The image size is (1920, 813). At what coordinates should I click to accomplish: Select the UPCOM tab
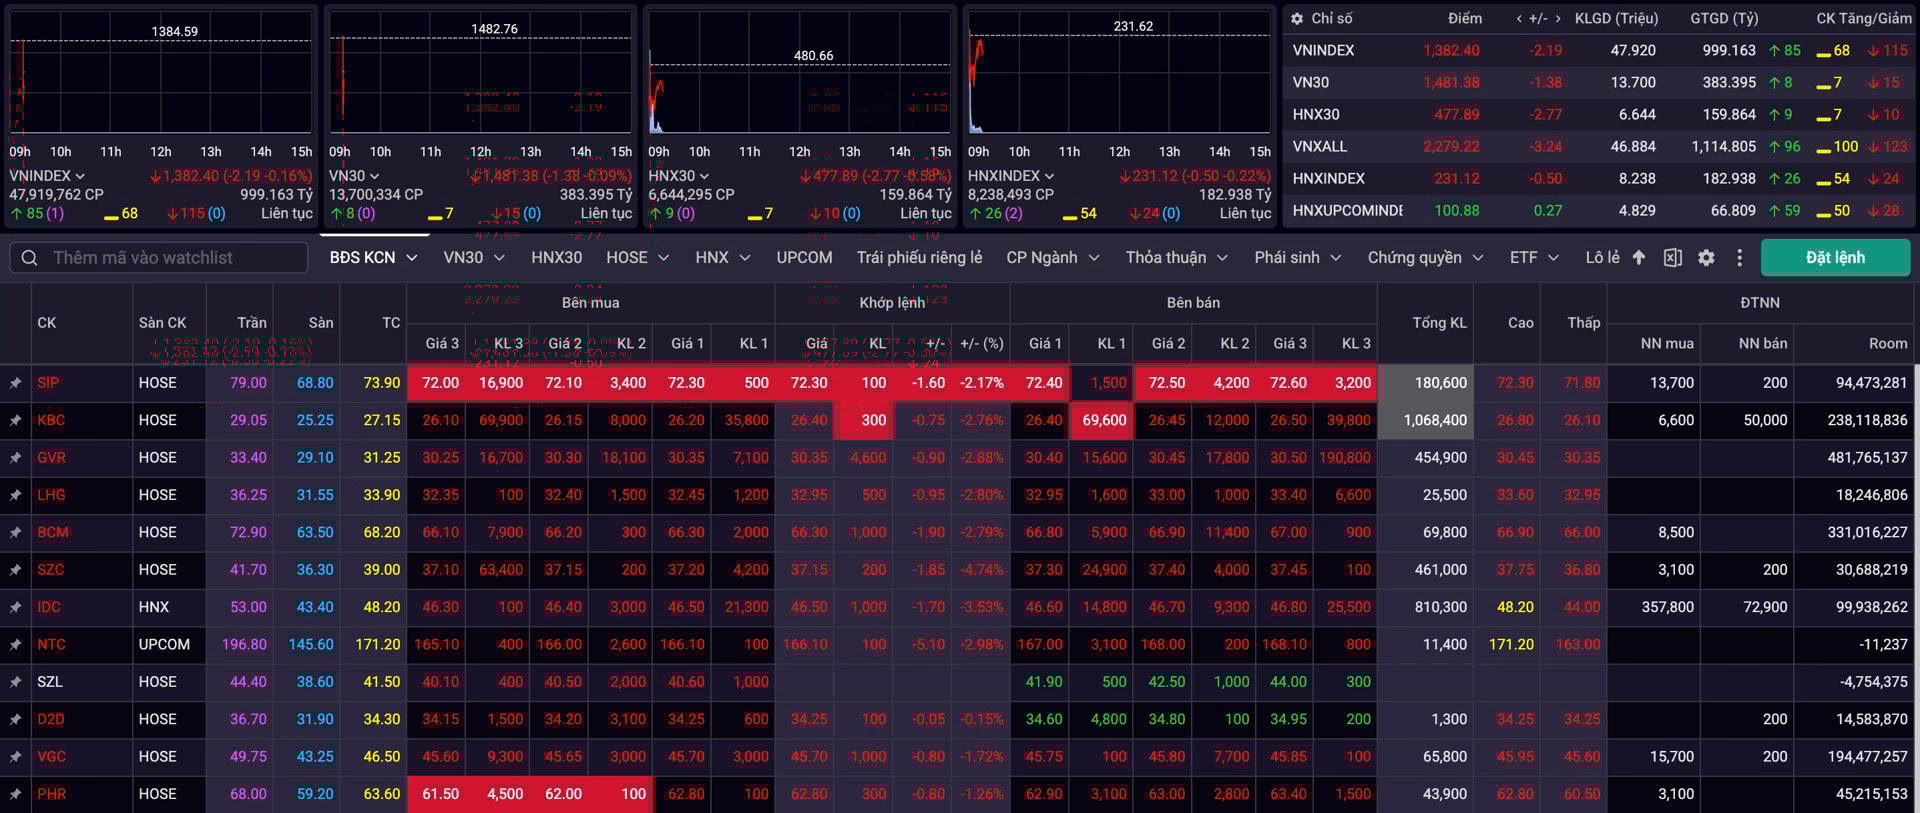click(804, 258)
